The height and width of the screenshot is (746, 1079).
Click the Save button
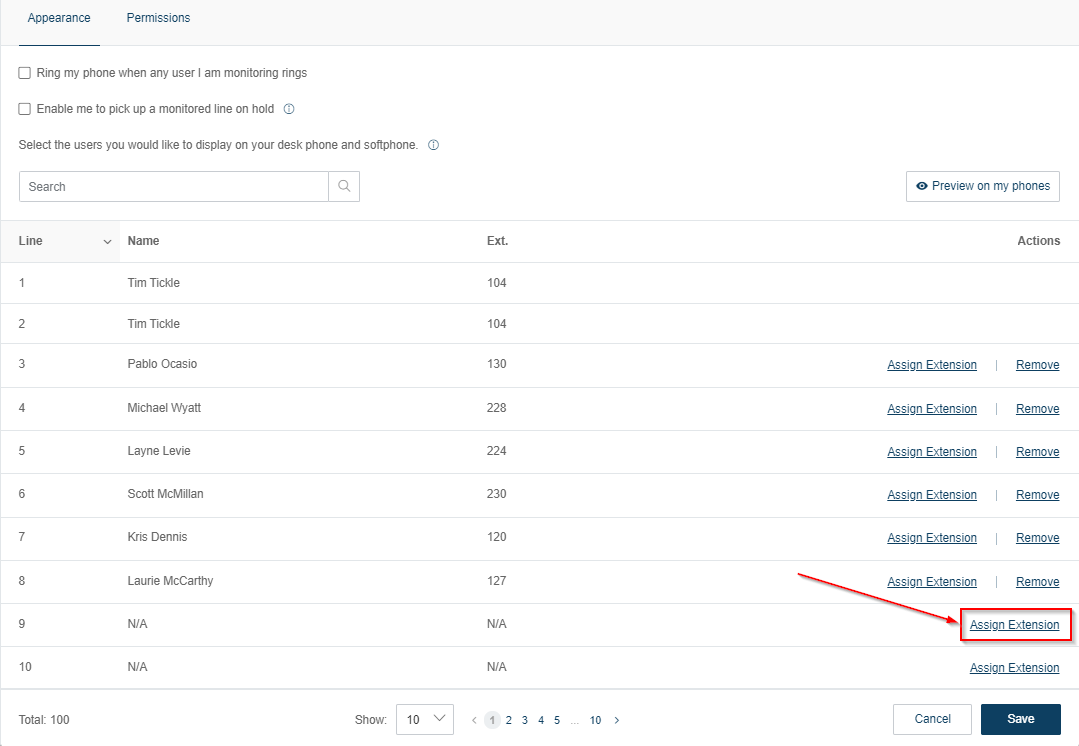click(x=1020, y=719)
